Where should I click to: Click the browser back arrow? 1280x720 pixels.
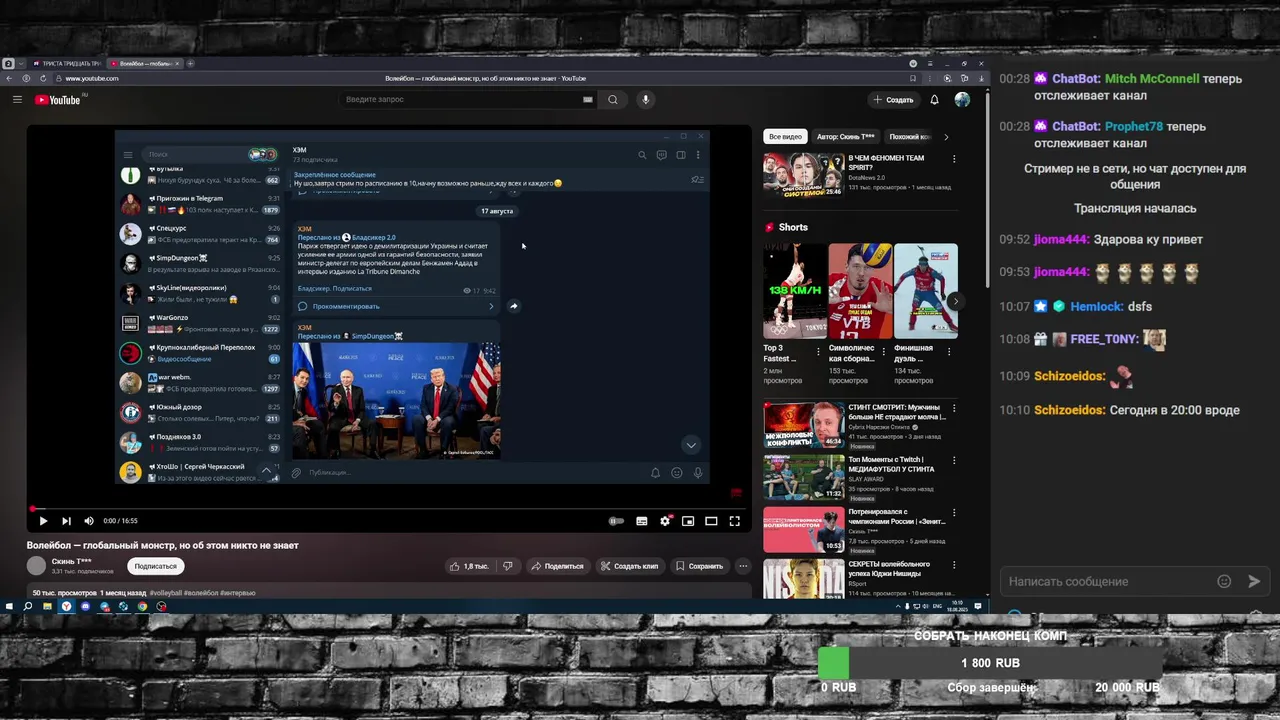(x=10, y=78)
